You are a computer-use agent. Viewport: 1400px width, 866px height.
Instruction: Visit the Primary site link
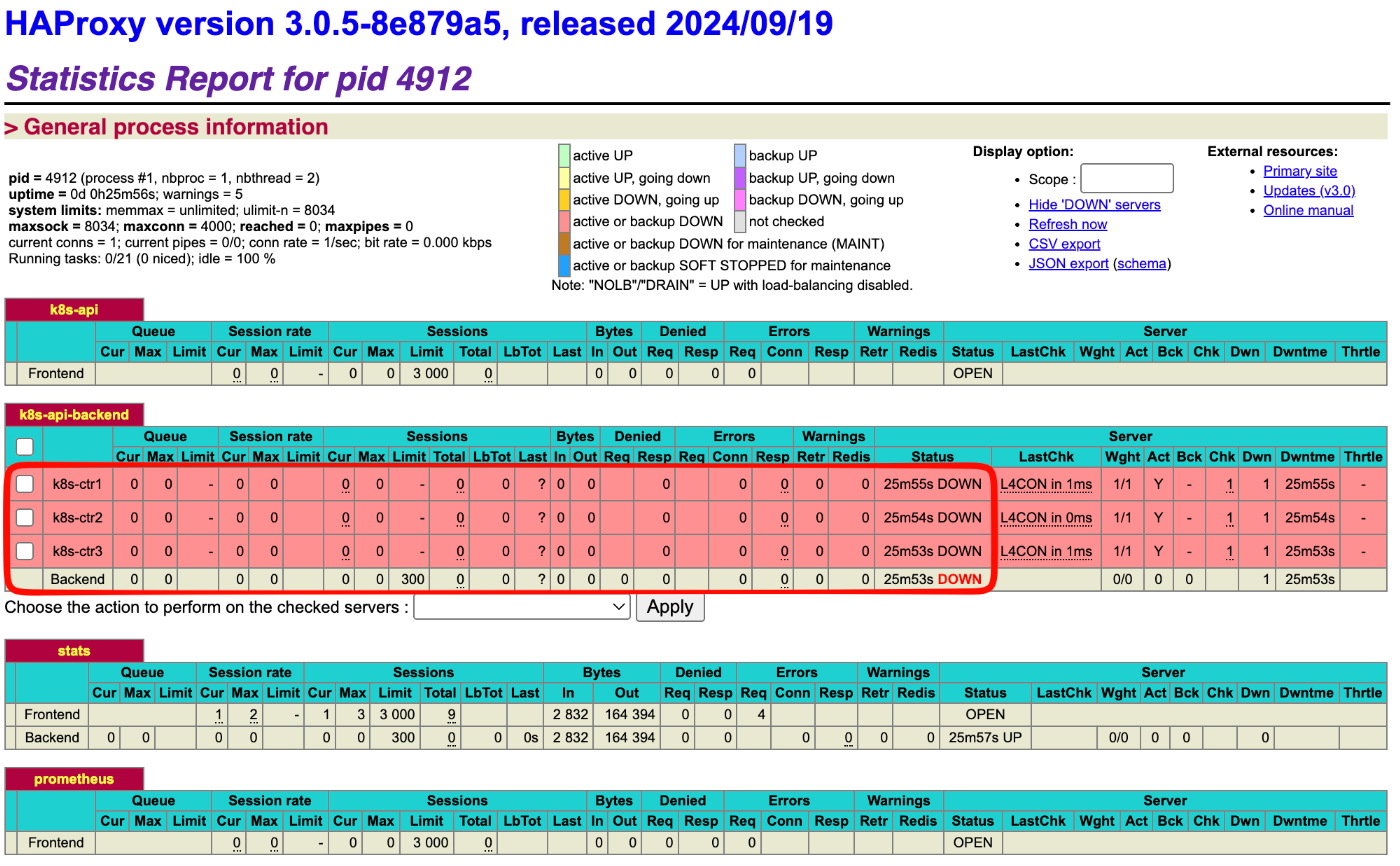click(x=1300, y=171)
